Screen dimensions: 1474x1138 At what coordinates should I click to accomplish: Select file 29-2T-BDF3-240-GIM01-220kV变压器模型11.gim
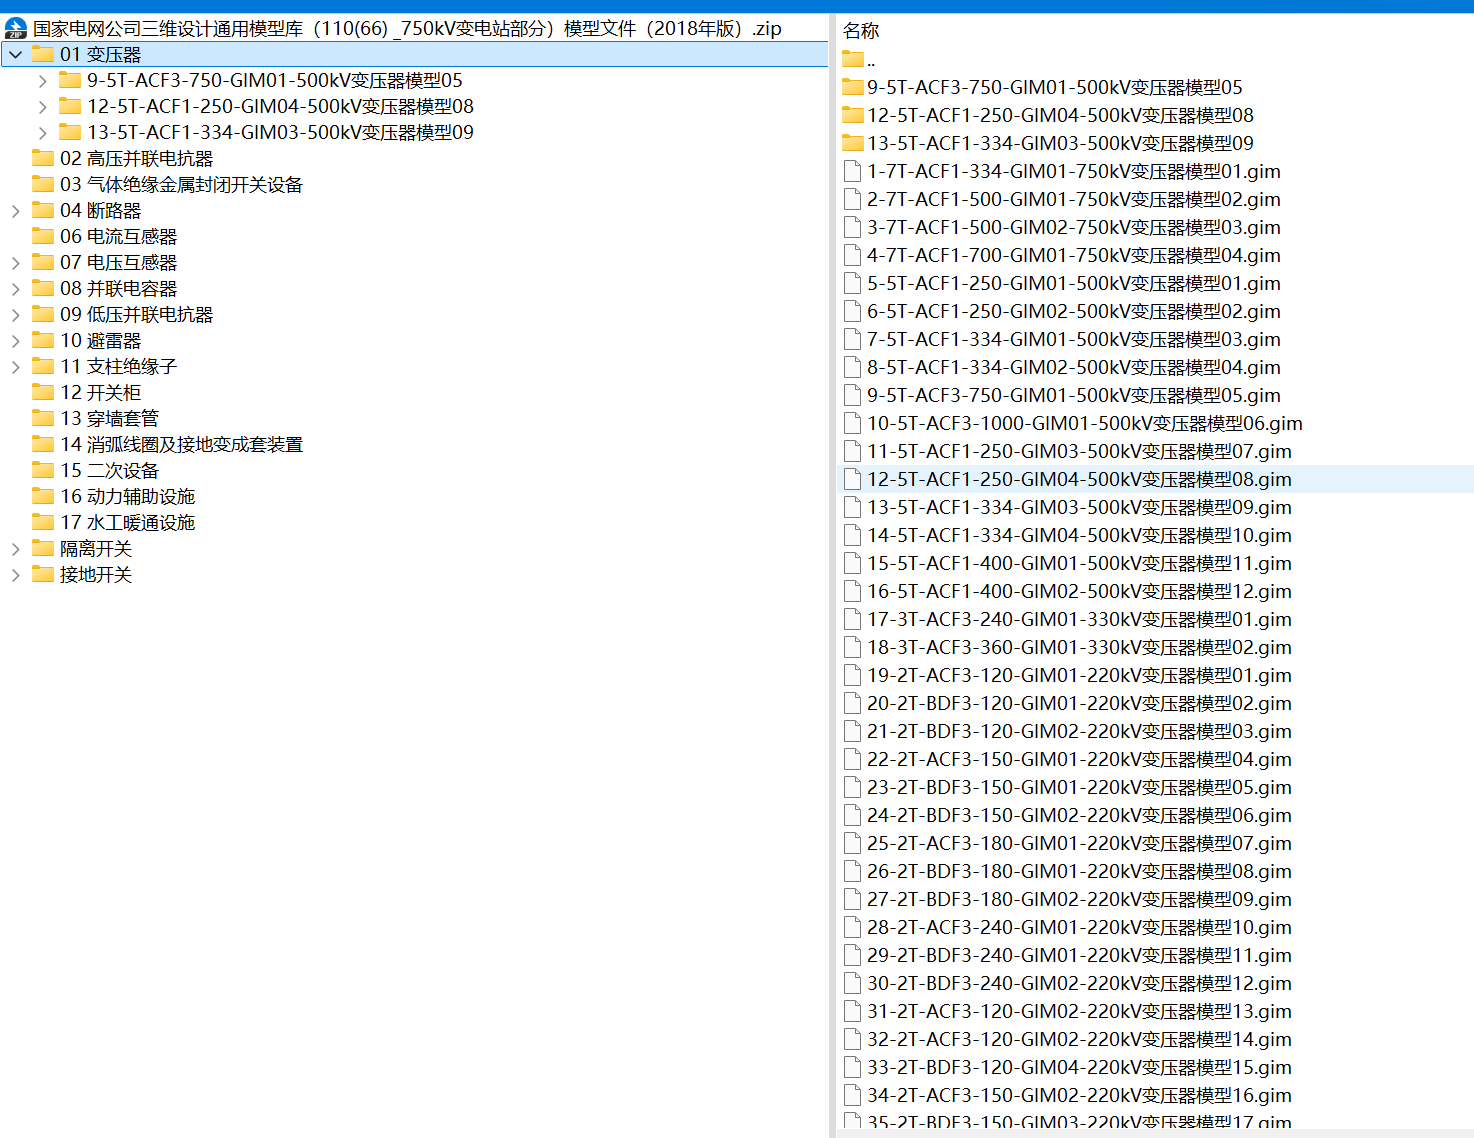click(1079, 955)
